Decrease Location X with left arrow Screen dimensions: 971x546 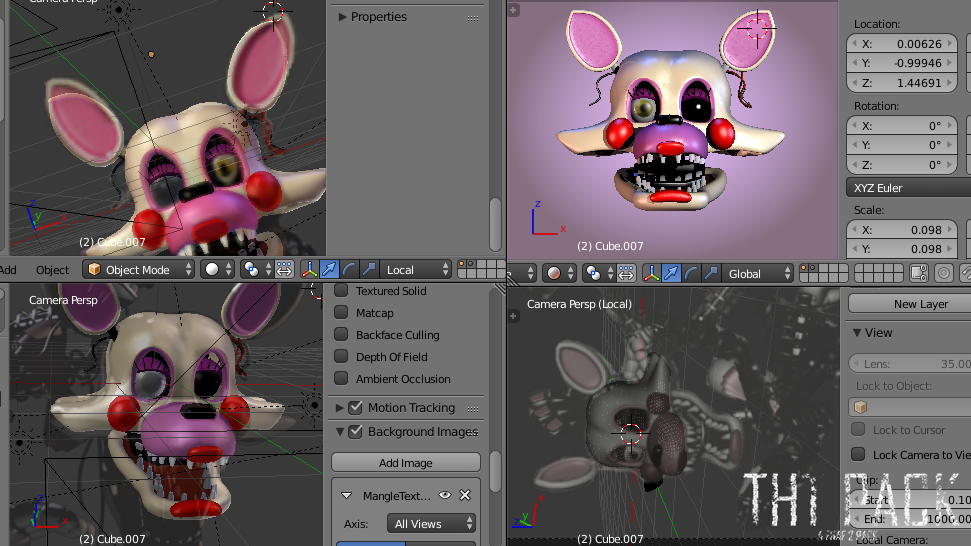[855, 44]
